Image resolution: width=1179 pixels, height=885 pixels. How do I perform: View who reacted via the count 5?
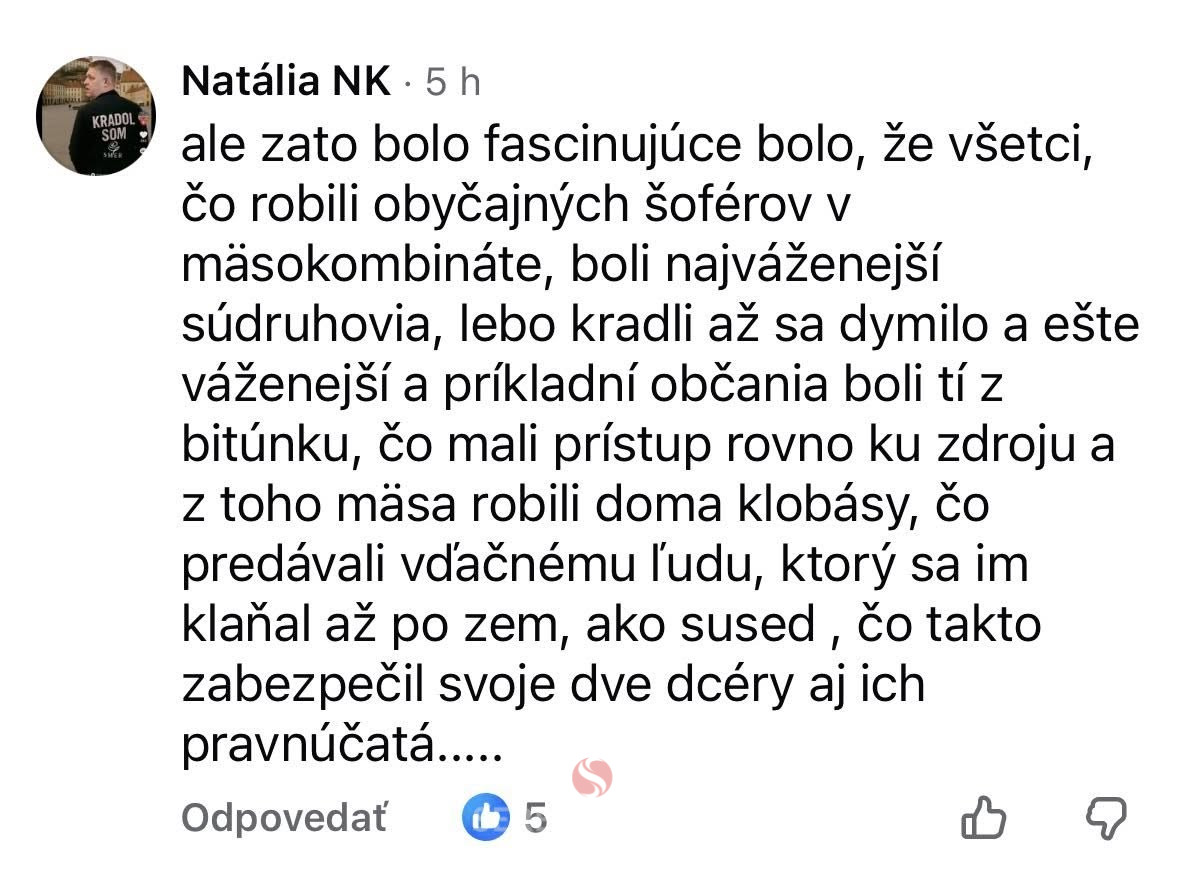coord(536,818)
